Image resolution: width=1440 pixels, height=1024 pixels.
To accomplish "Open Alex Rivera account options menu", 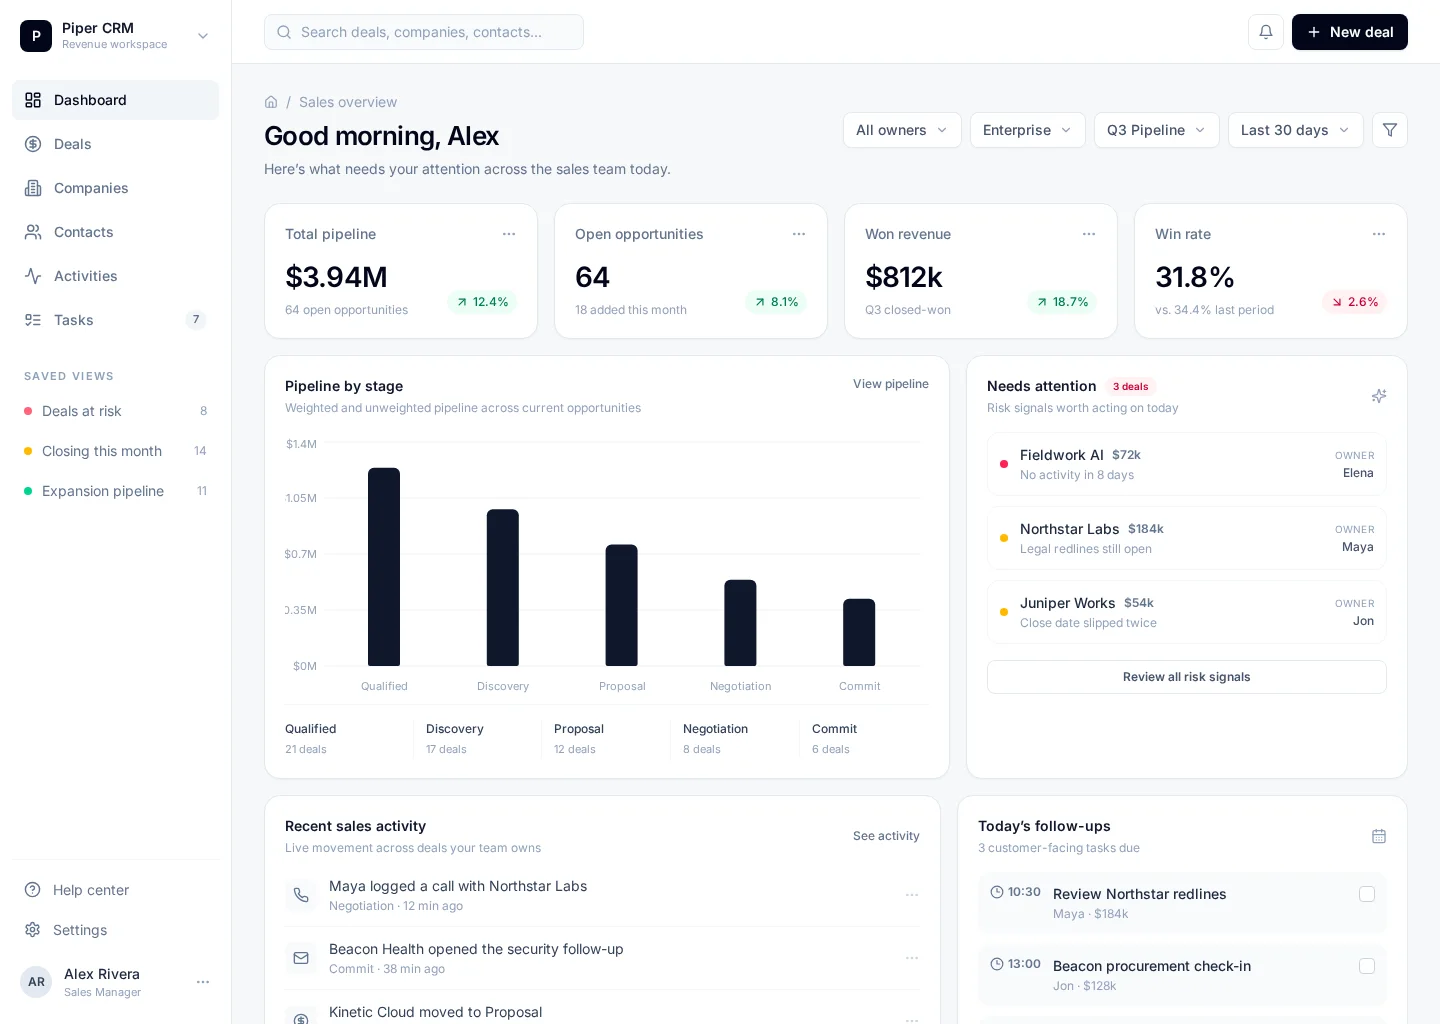I will click(x=203, y=982).
